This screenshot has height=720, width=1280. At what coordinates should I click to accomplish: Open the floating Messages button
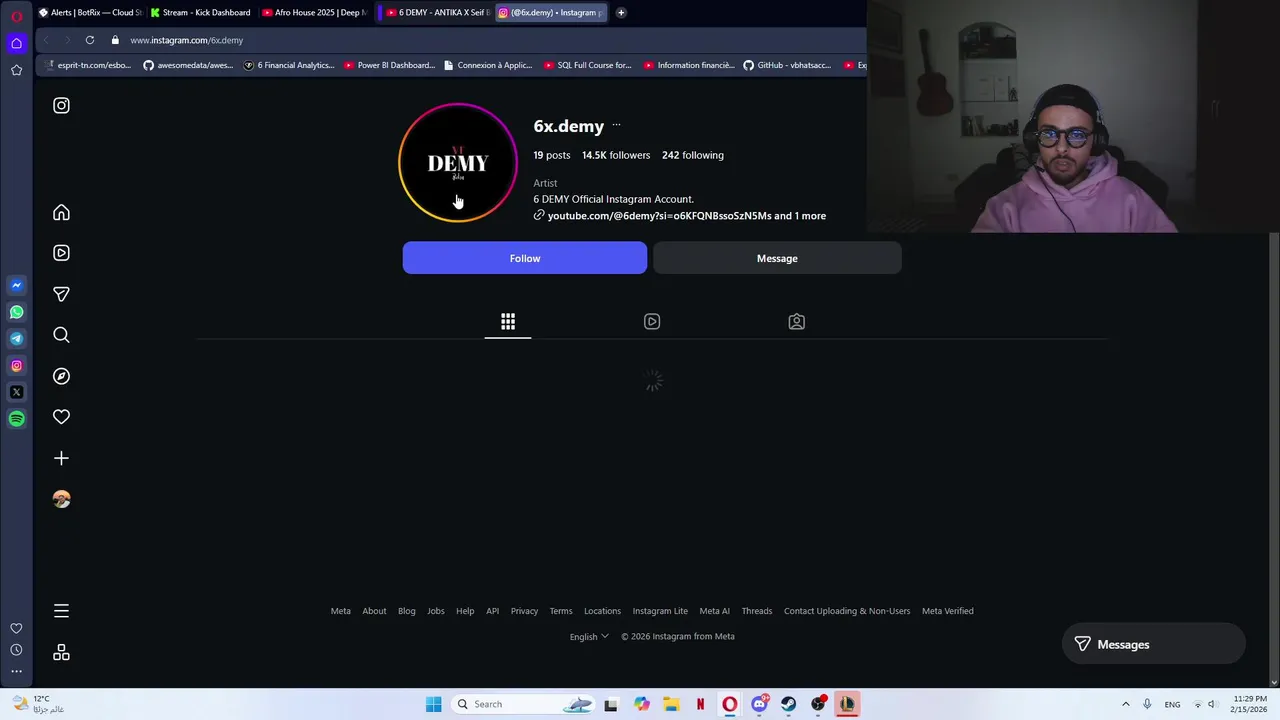pos(1153,644)
